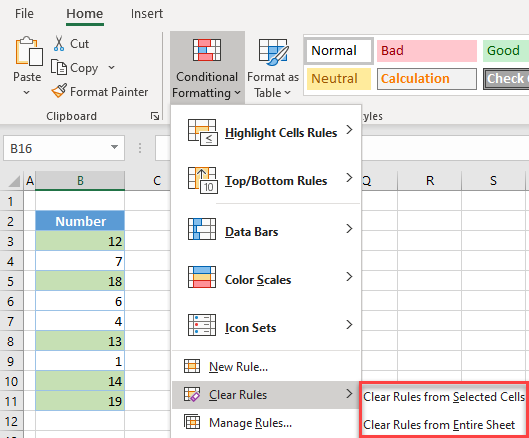Select column S header

coord(493,181)
